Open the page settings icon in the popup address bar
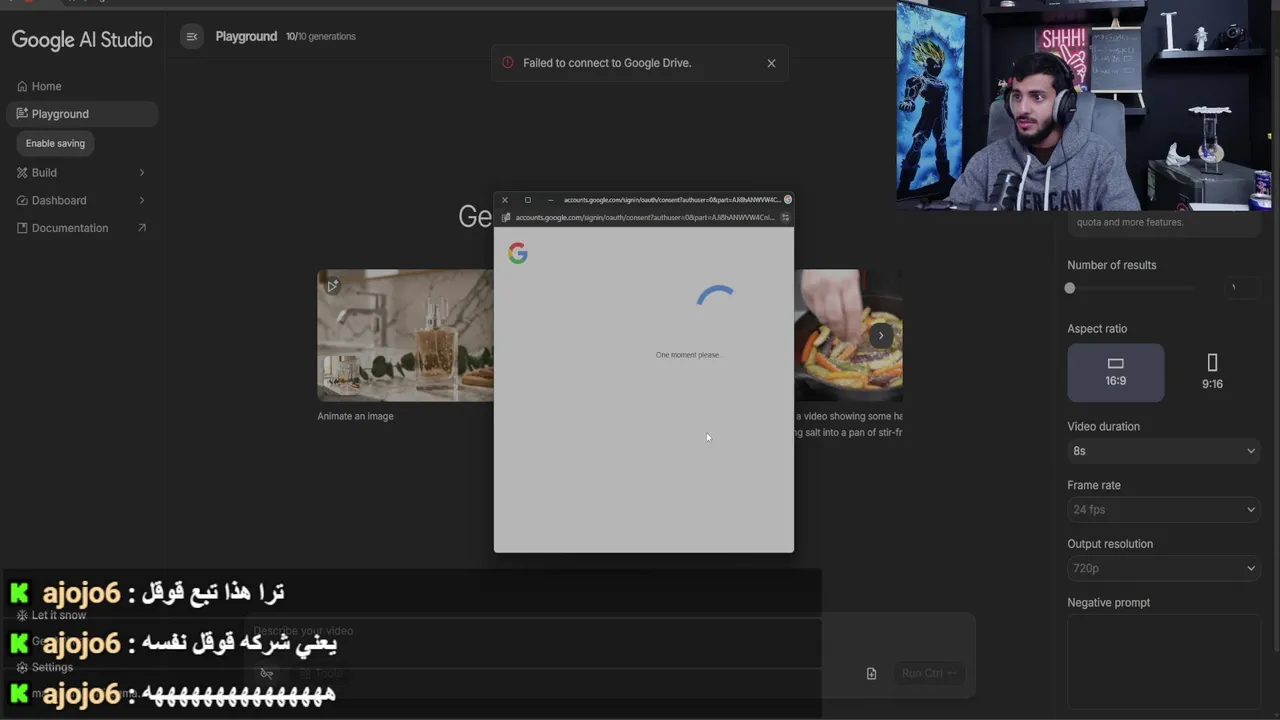The width and height of the screenshot is (1280, 720). click(785, 217)
